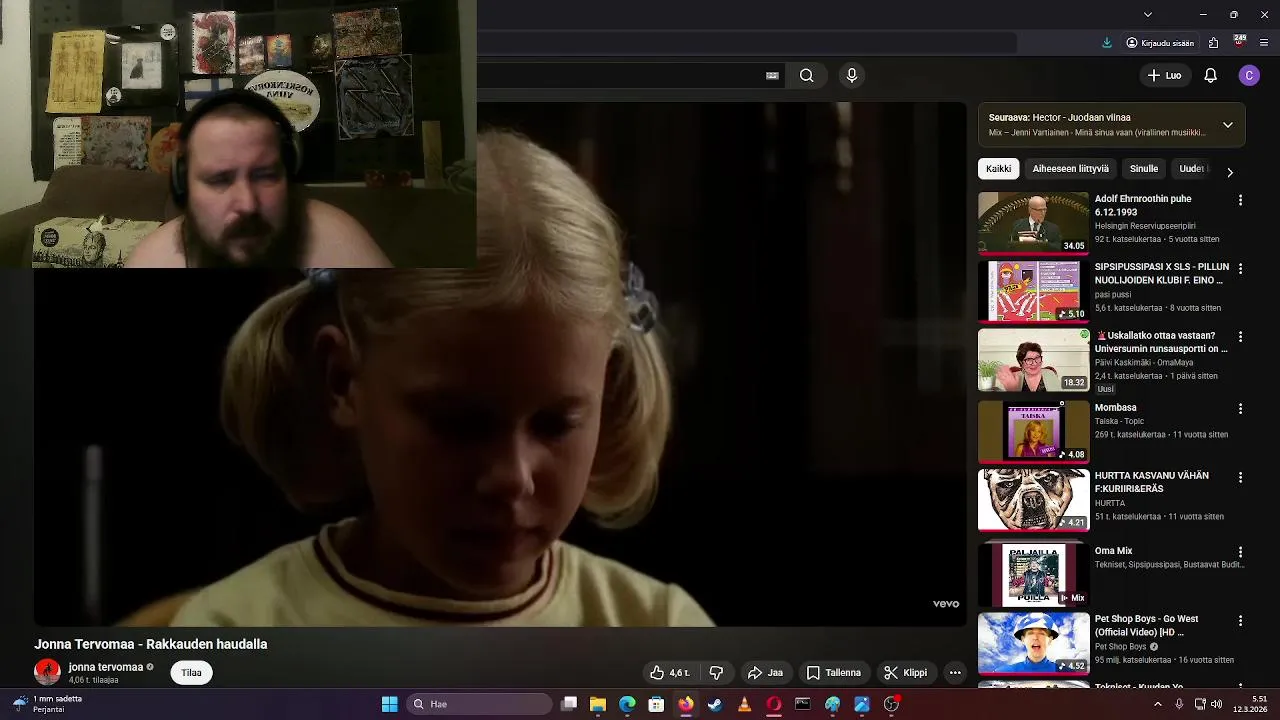Click the Luo create button
Screen dimensions: 1280x720
[1165, 75]
